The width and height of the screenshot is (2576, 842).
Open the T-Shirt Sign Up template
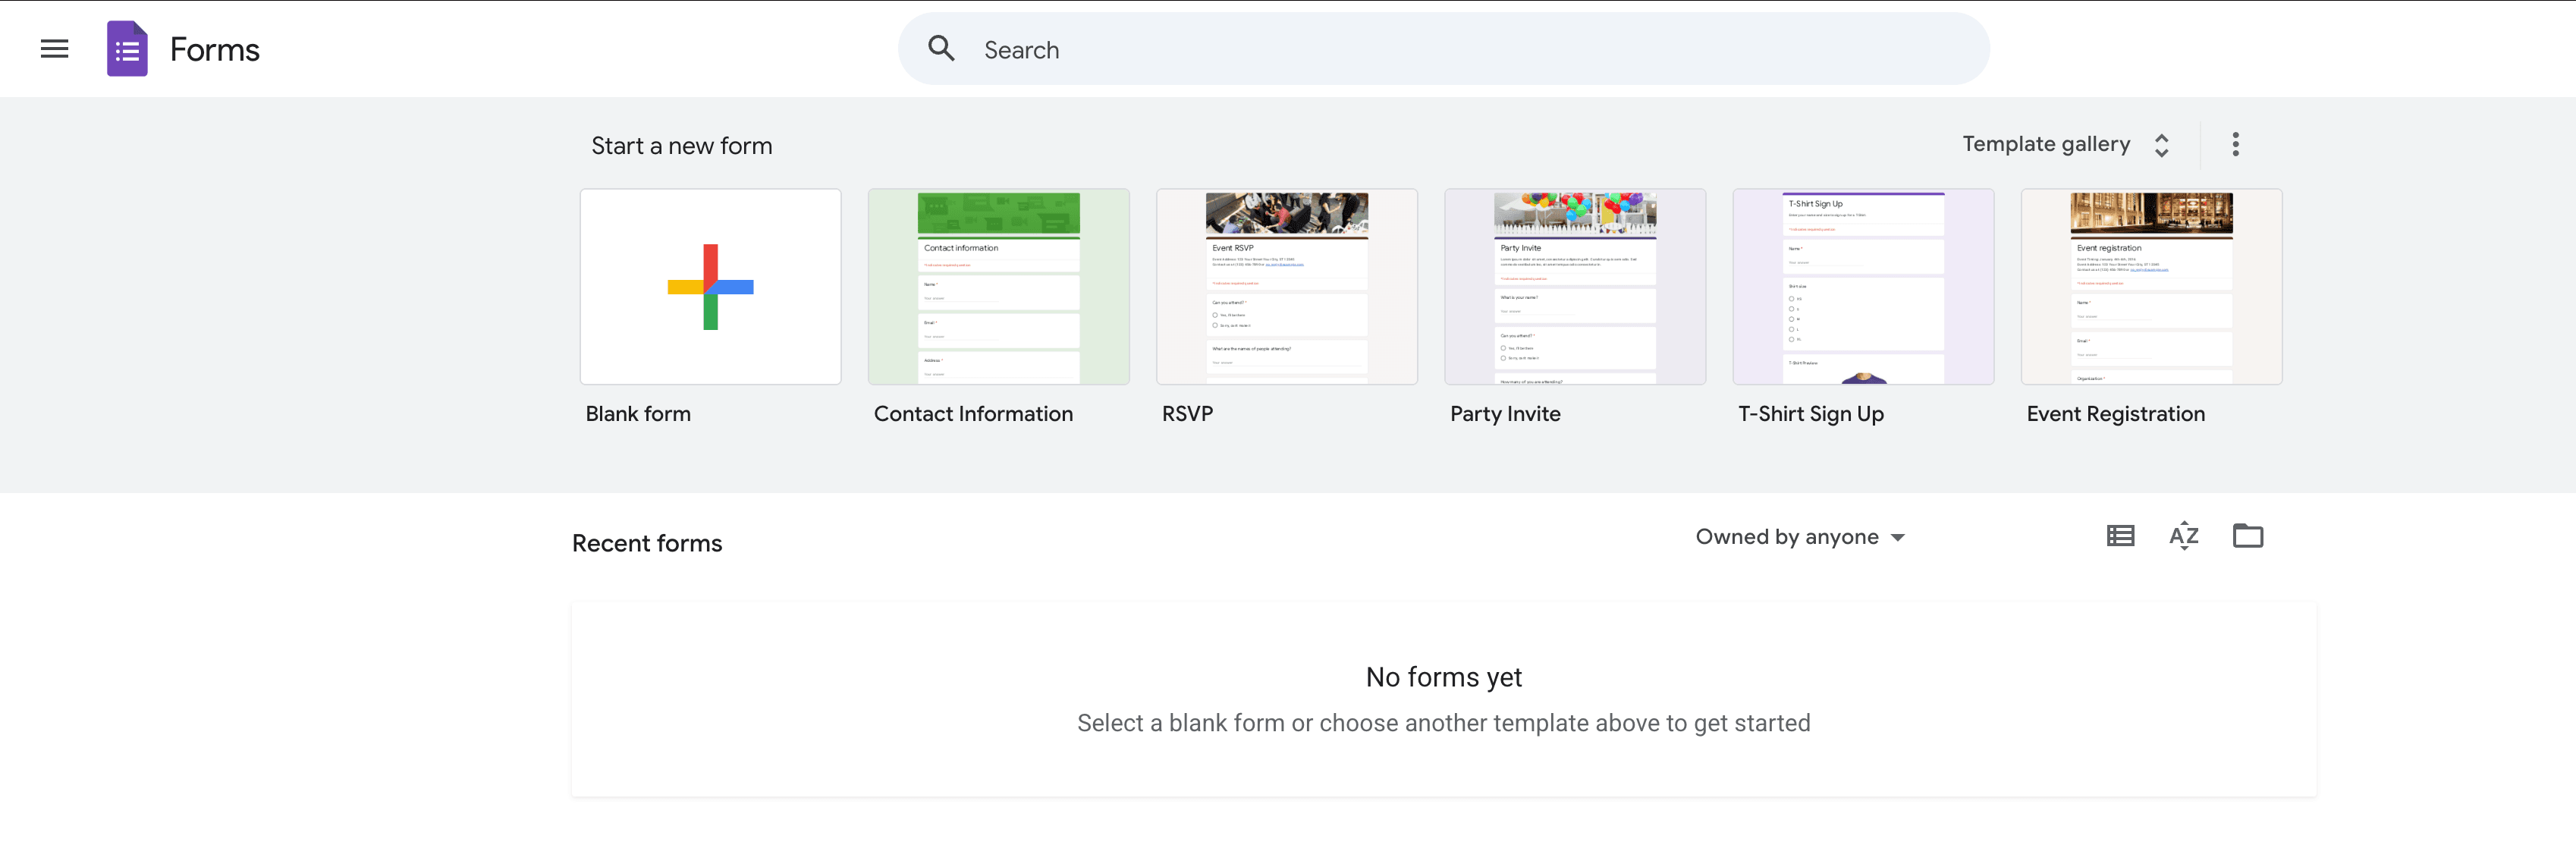point(1862,287)
